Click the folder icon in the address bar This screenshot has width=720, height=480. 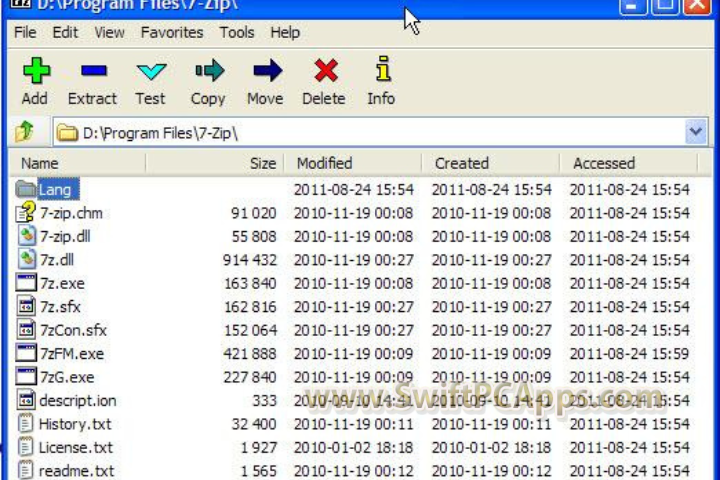pyautogui.click(x=67, y=133)
